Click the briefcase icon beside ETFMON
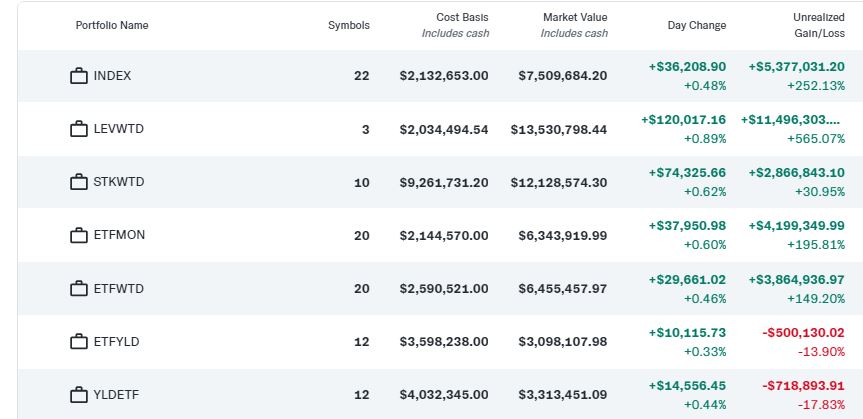 point(79,235)
